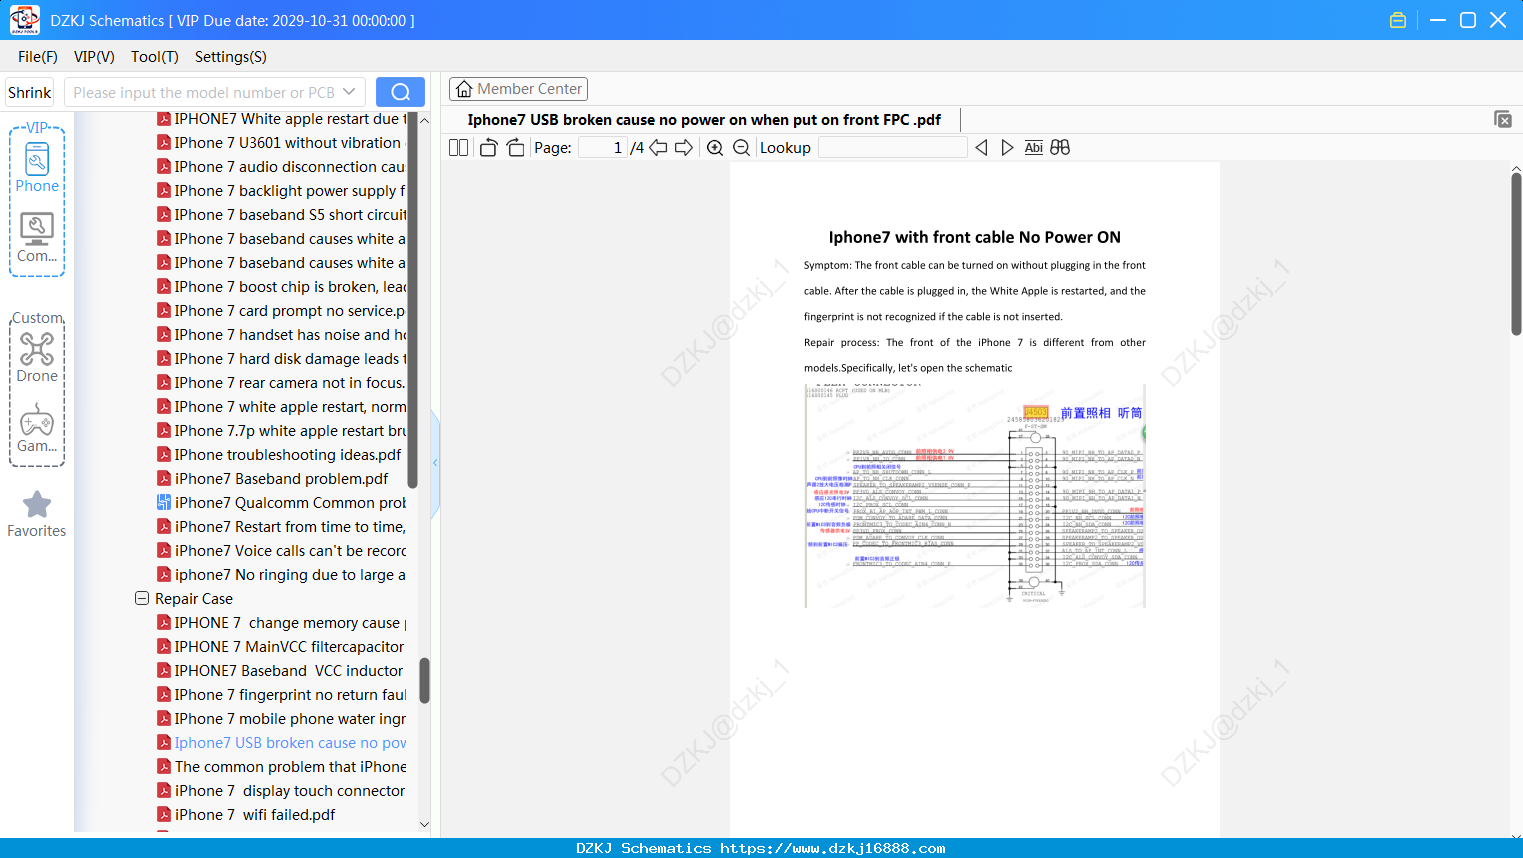The image size is (1523, 858).
Task: Click the PDF icon beside iPhone 7 wifi failed
Action: click(164, 815)
